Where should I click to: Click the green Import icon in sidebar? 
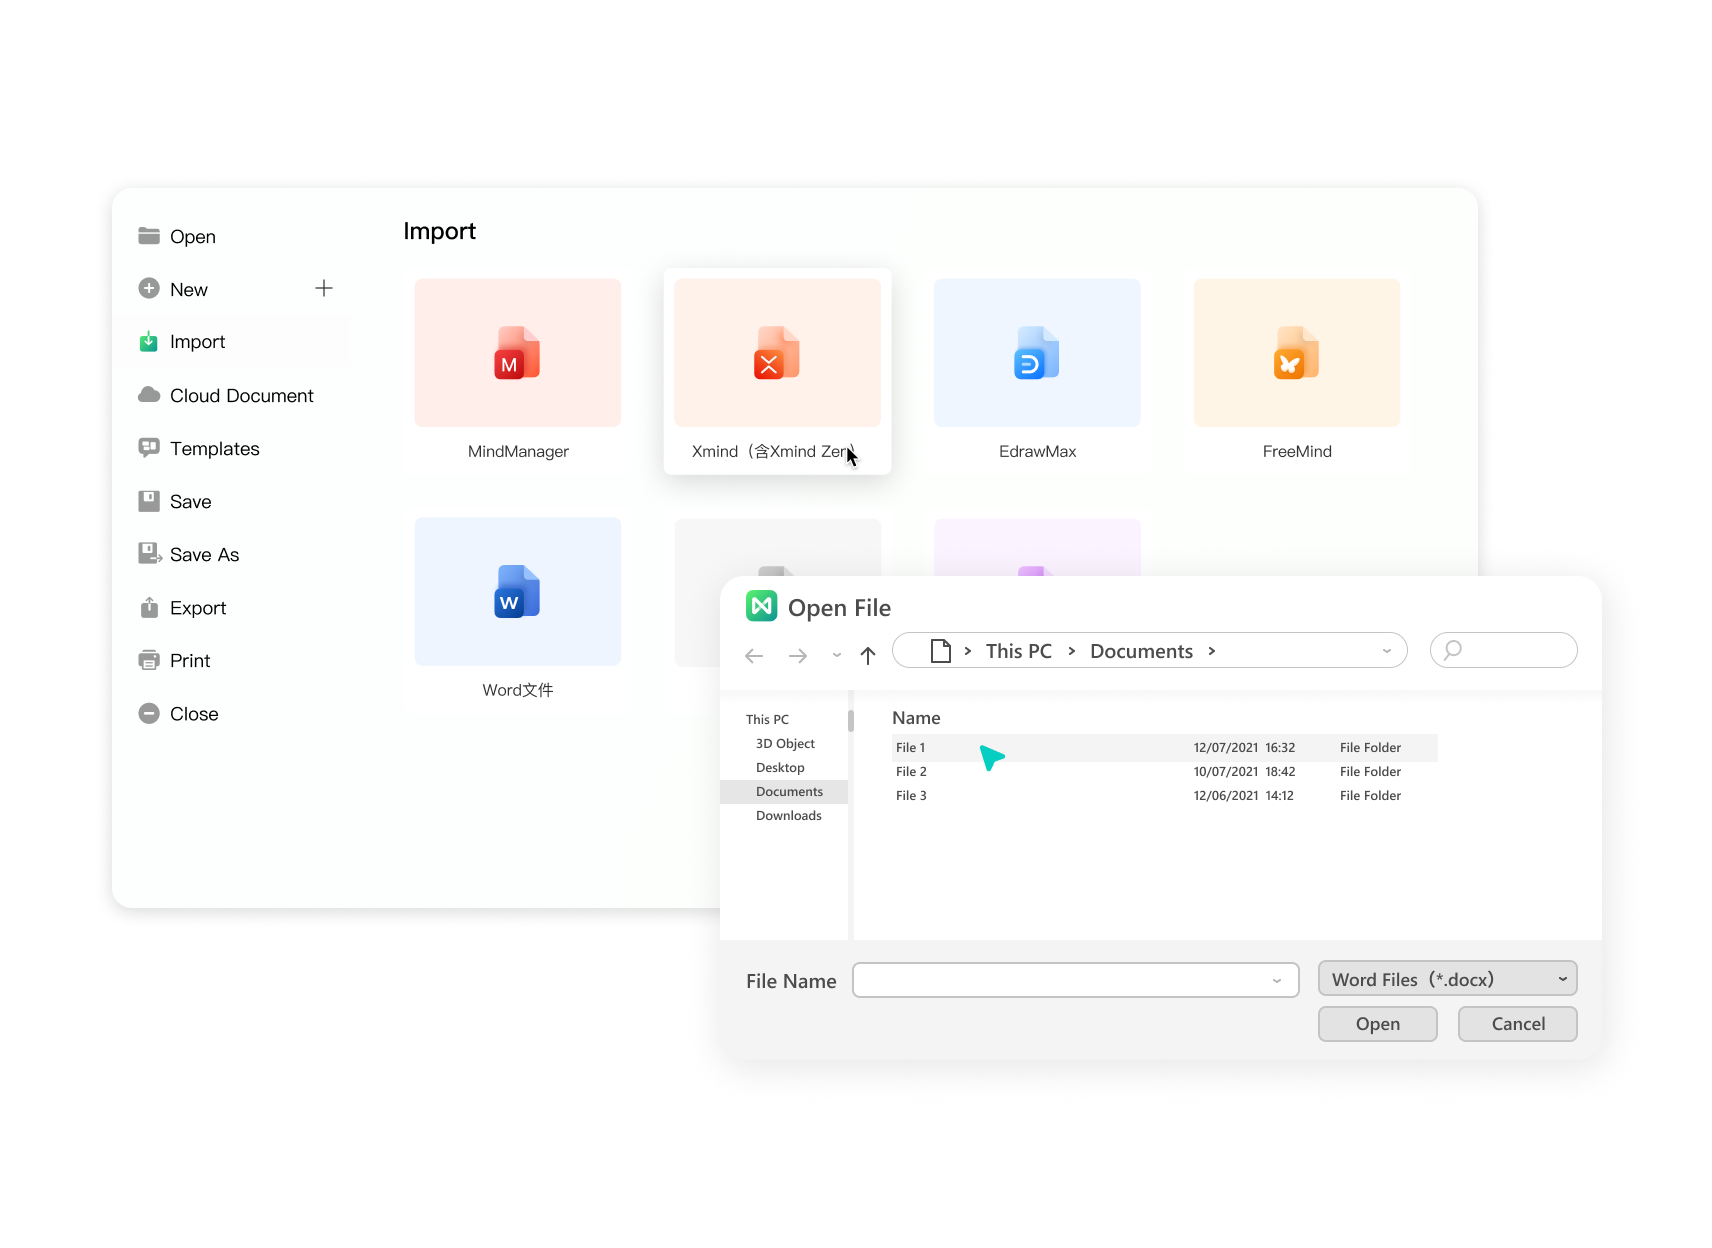coord(149,342)
